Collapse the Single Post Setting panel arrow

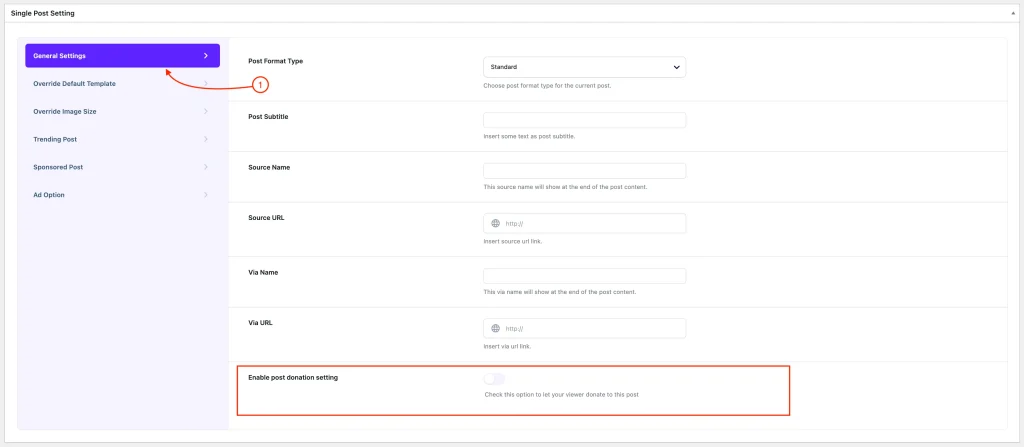tap(1012, 13)
